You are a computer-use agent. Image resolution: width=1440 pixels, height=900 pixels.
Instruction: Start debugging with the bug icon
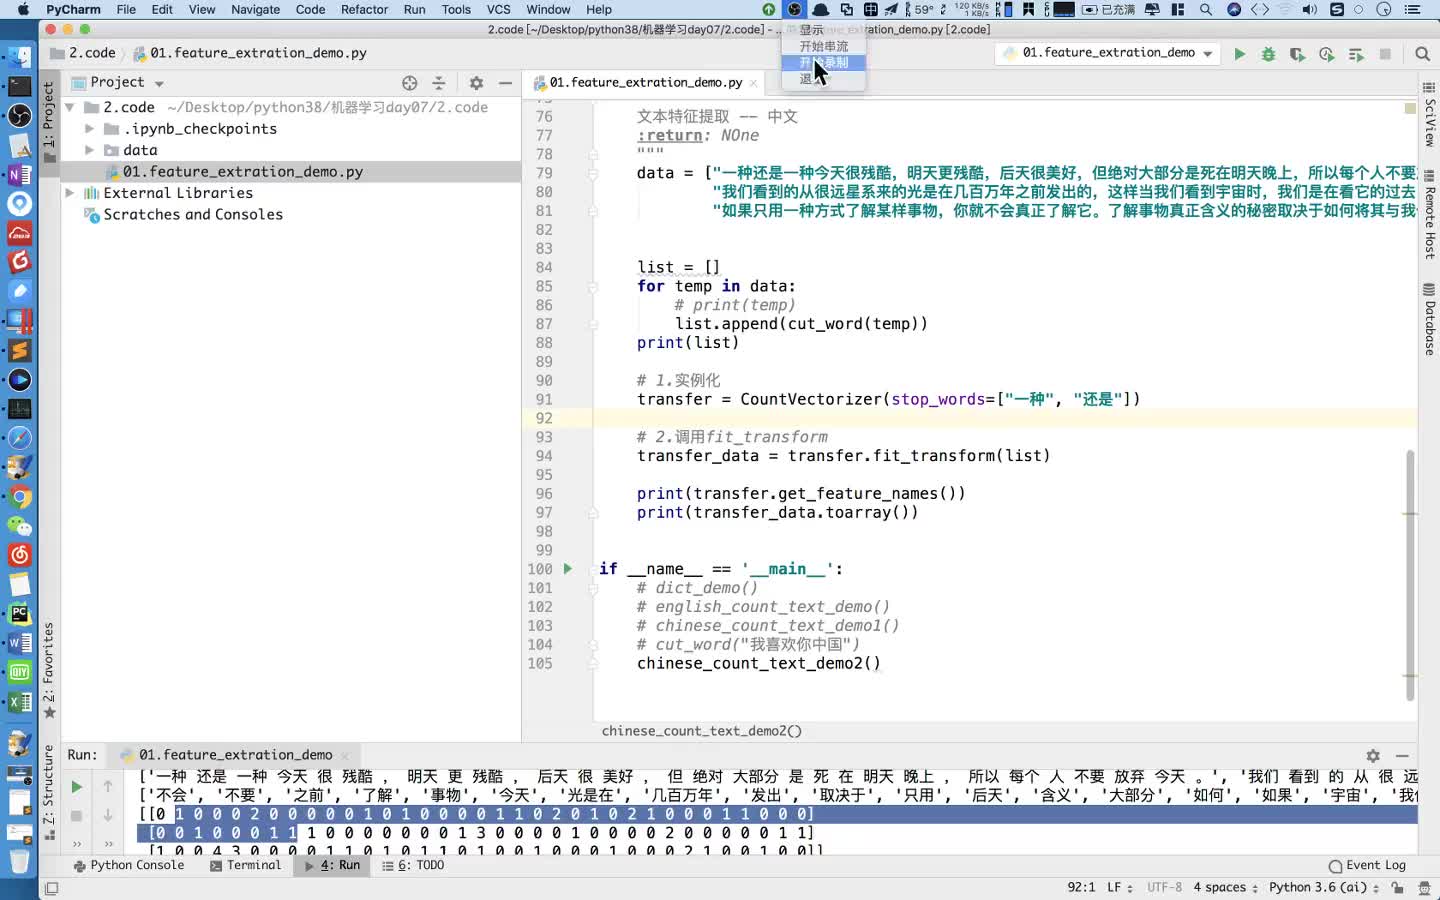pos(1268,54)
